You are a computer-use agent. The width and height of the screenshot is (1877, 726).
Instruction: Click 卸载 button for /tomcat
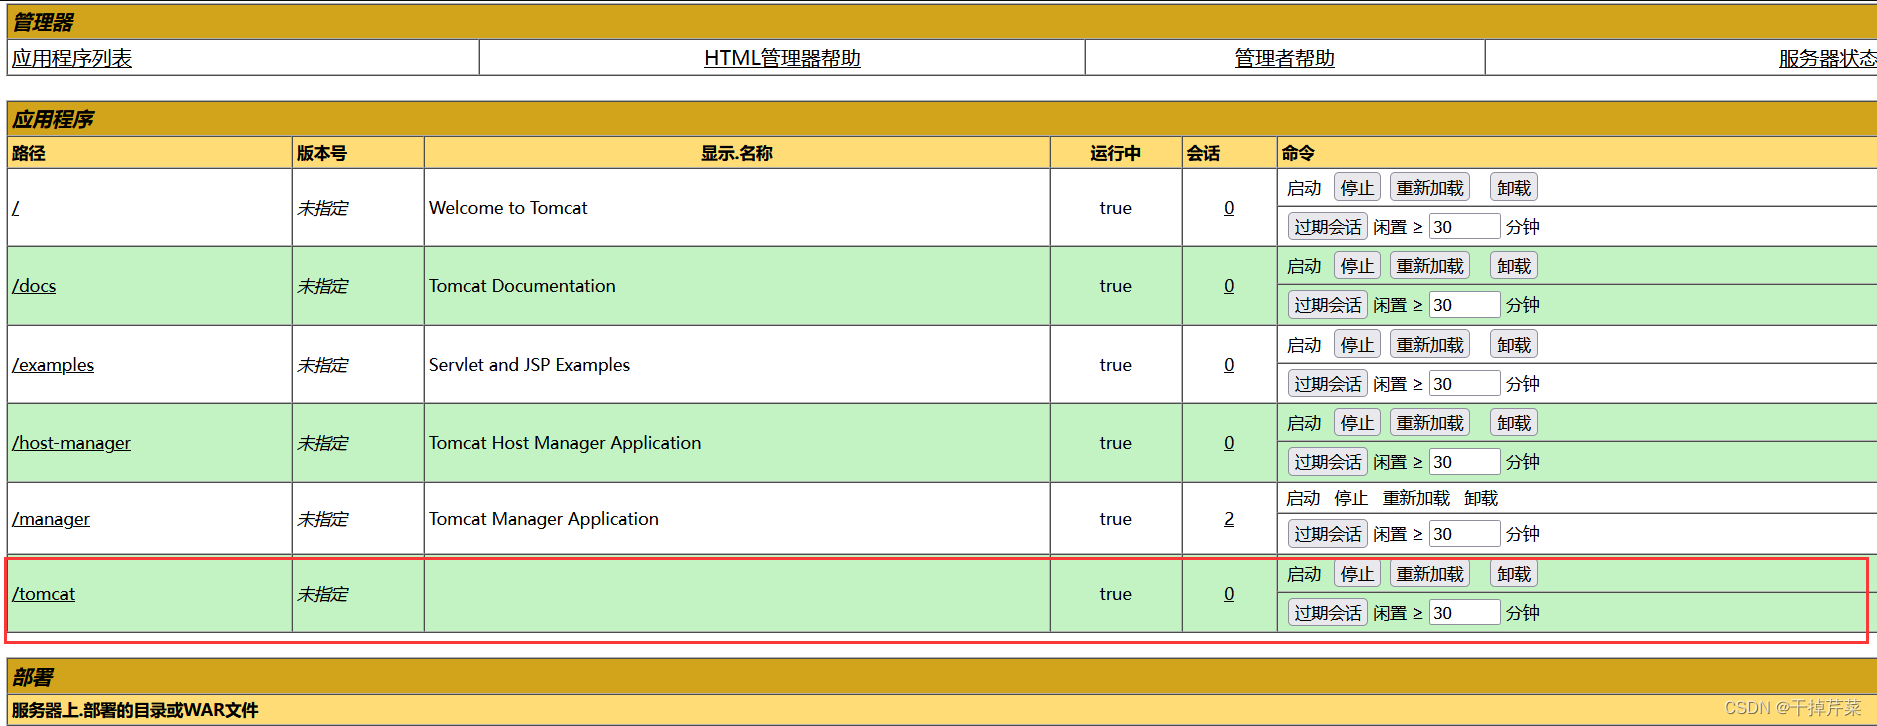[1514, 574]
